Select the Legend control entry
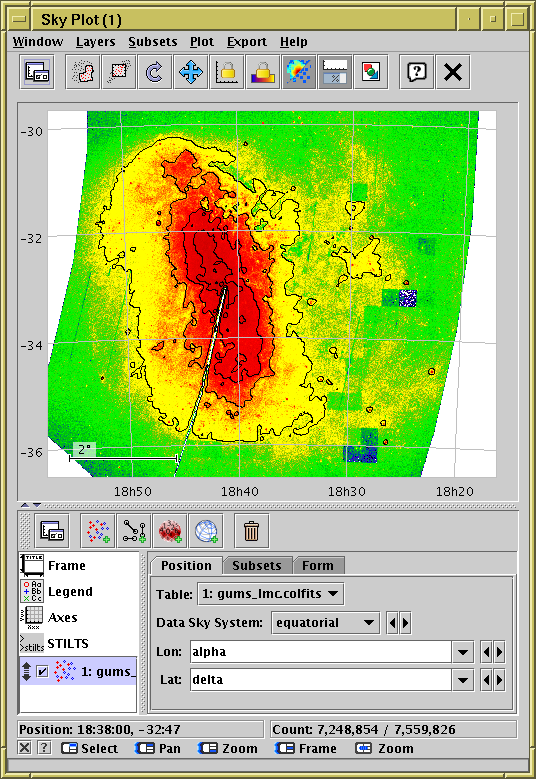536x779 pixels. click(x=78, y=591)
